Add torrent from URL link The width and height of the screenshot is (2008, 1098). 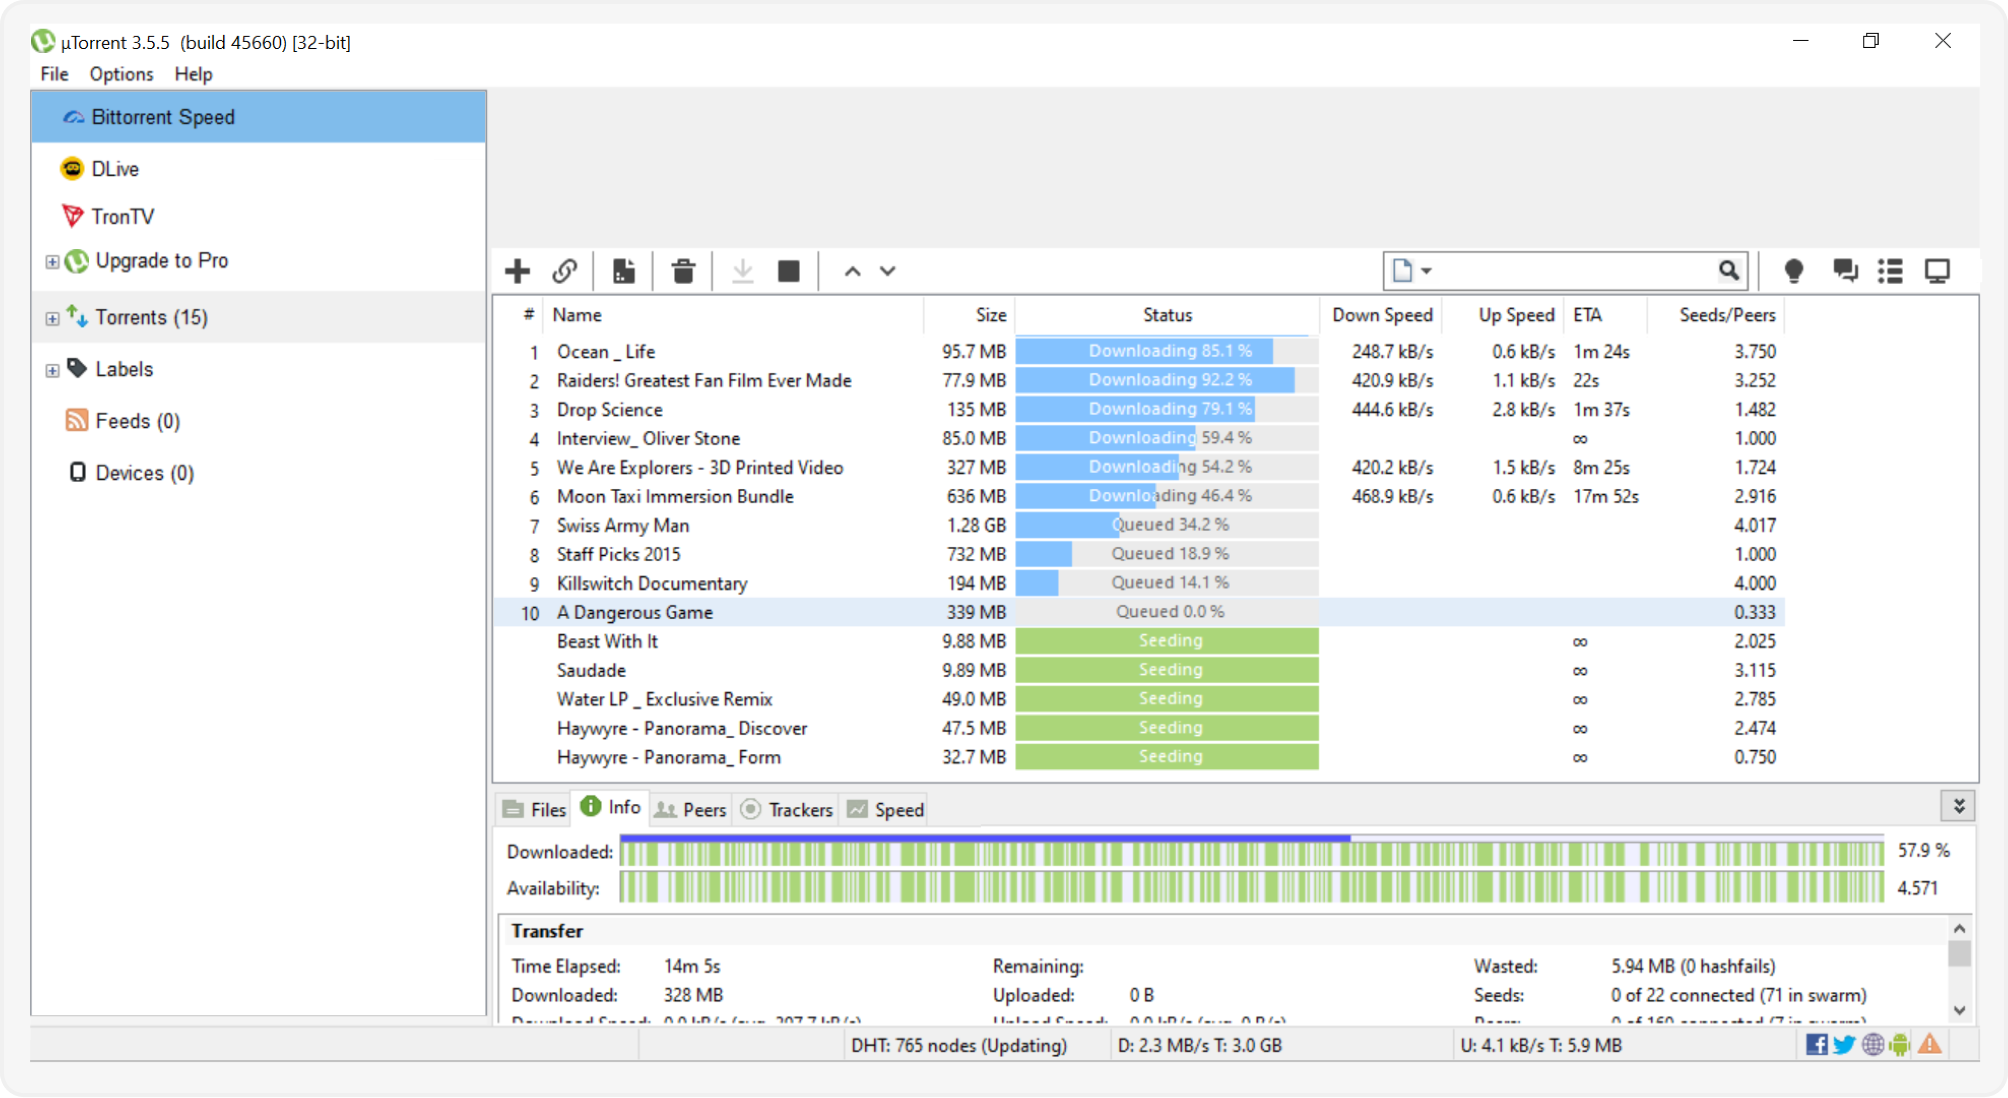click(566, 270)
